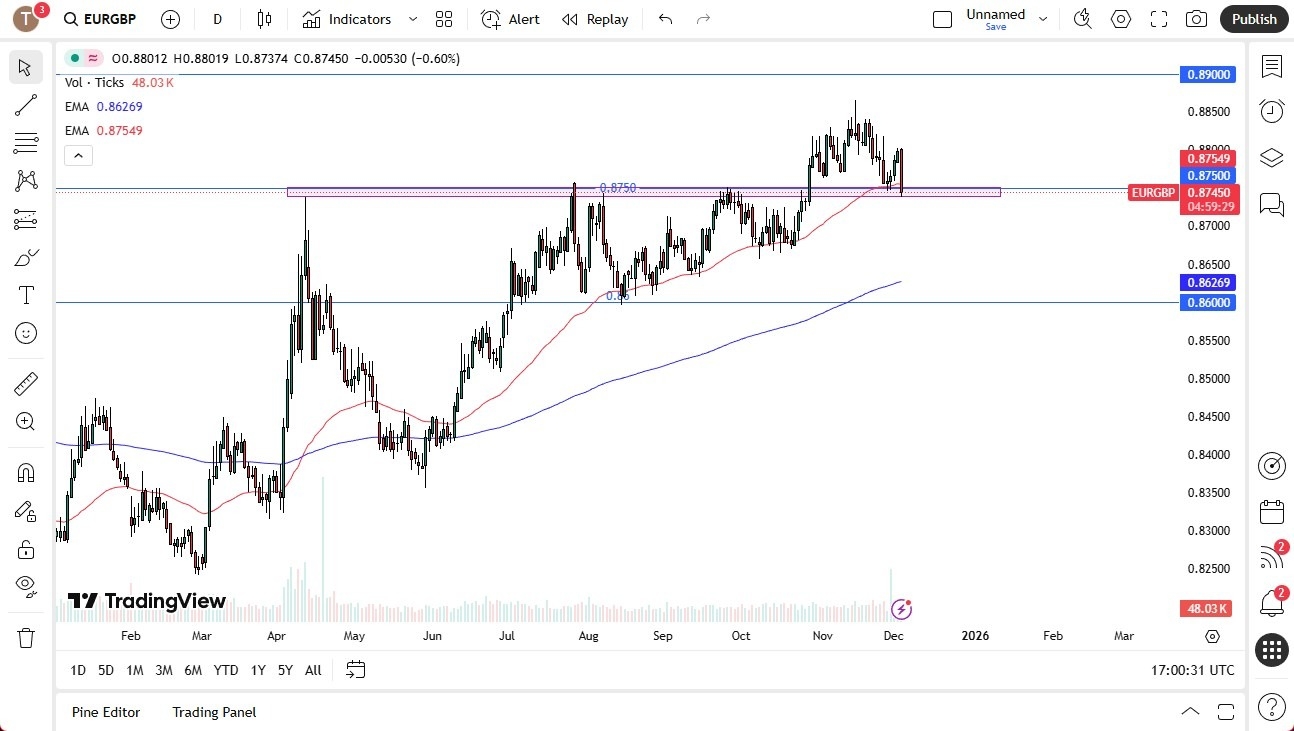Enter fullscreen mode
This screenshot has width=1294, height=731.
point(1158,18)
